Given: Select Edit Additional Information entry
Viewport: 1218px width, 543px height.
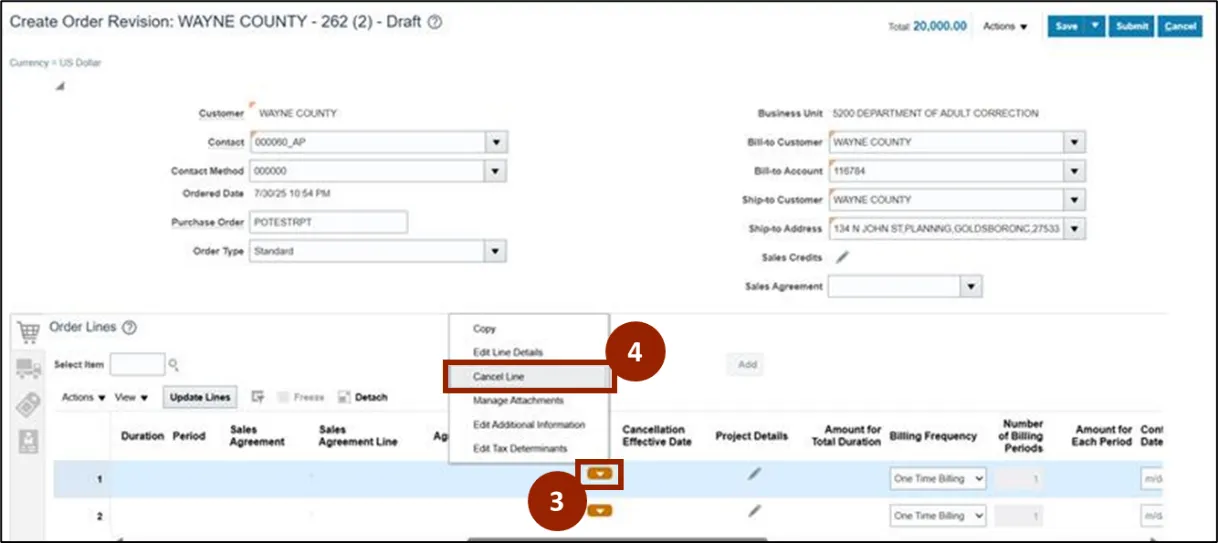Looking at the screenshot, I should pyautogui.click(x=528, y=425).
